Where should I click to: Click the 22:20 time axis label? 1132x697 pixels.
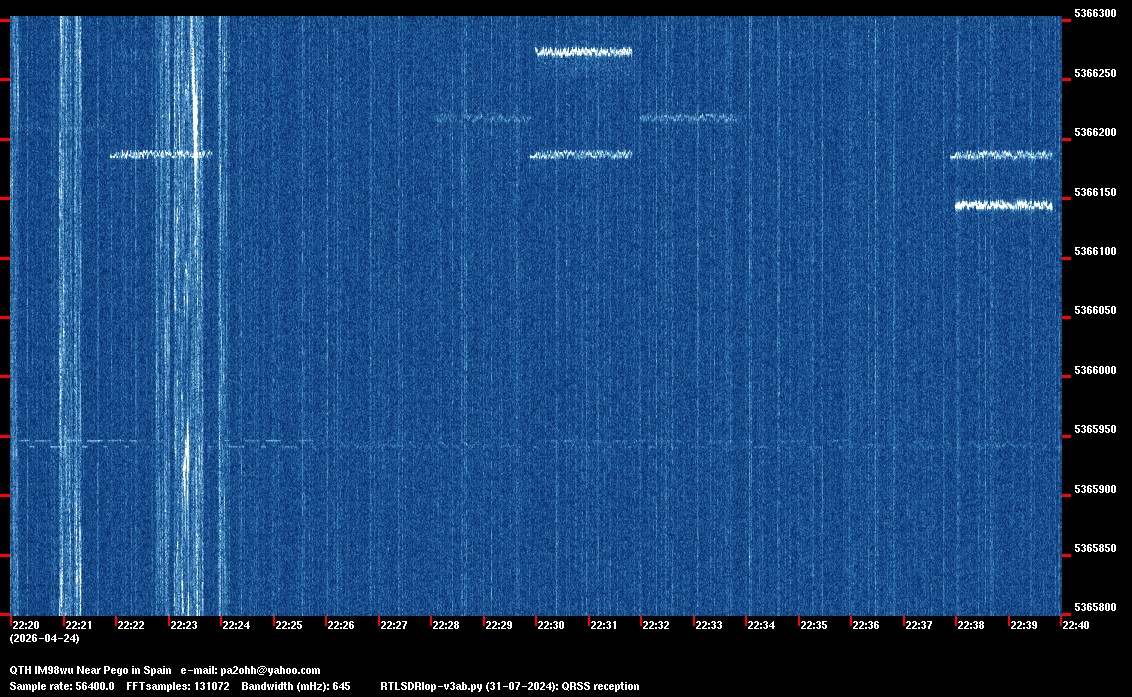(25, 625)
